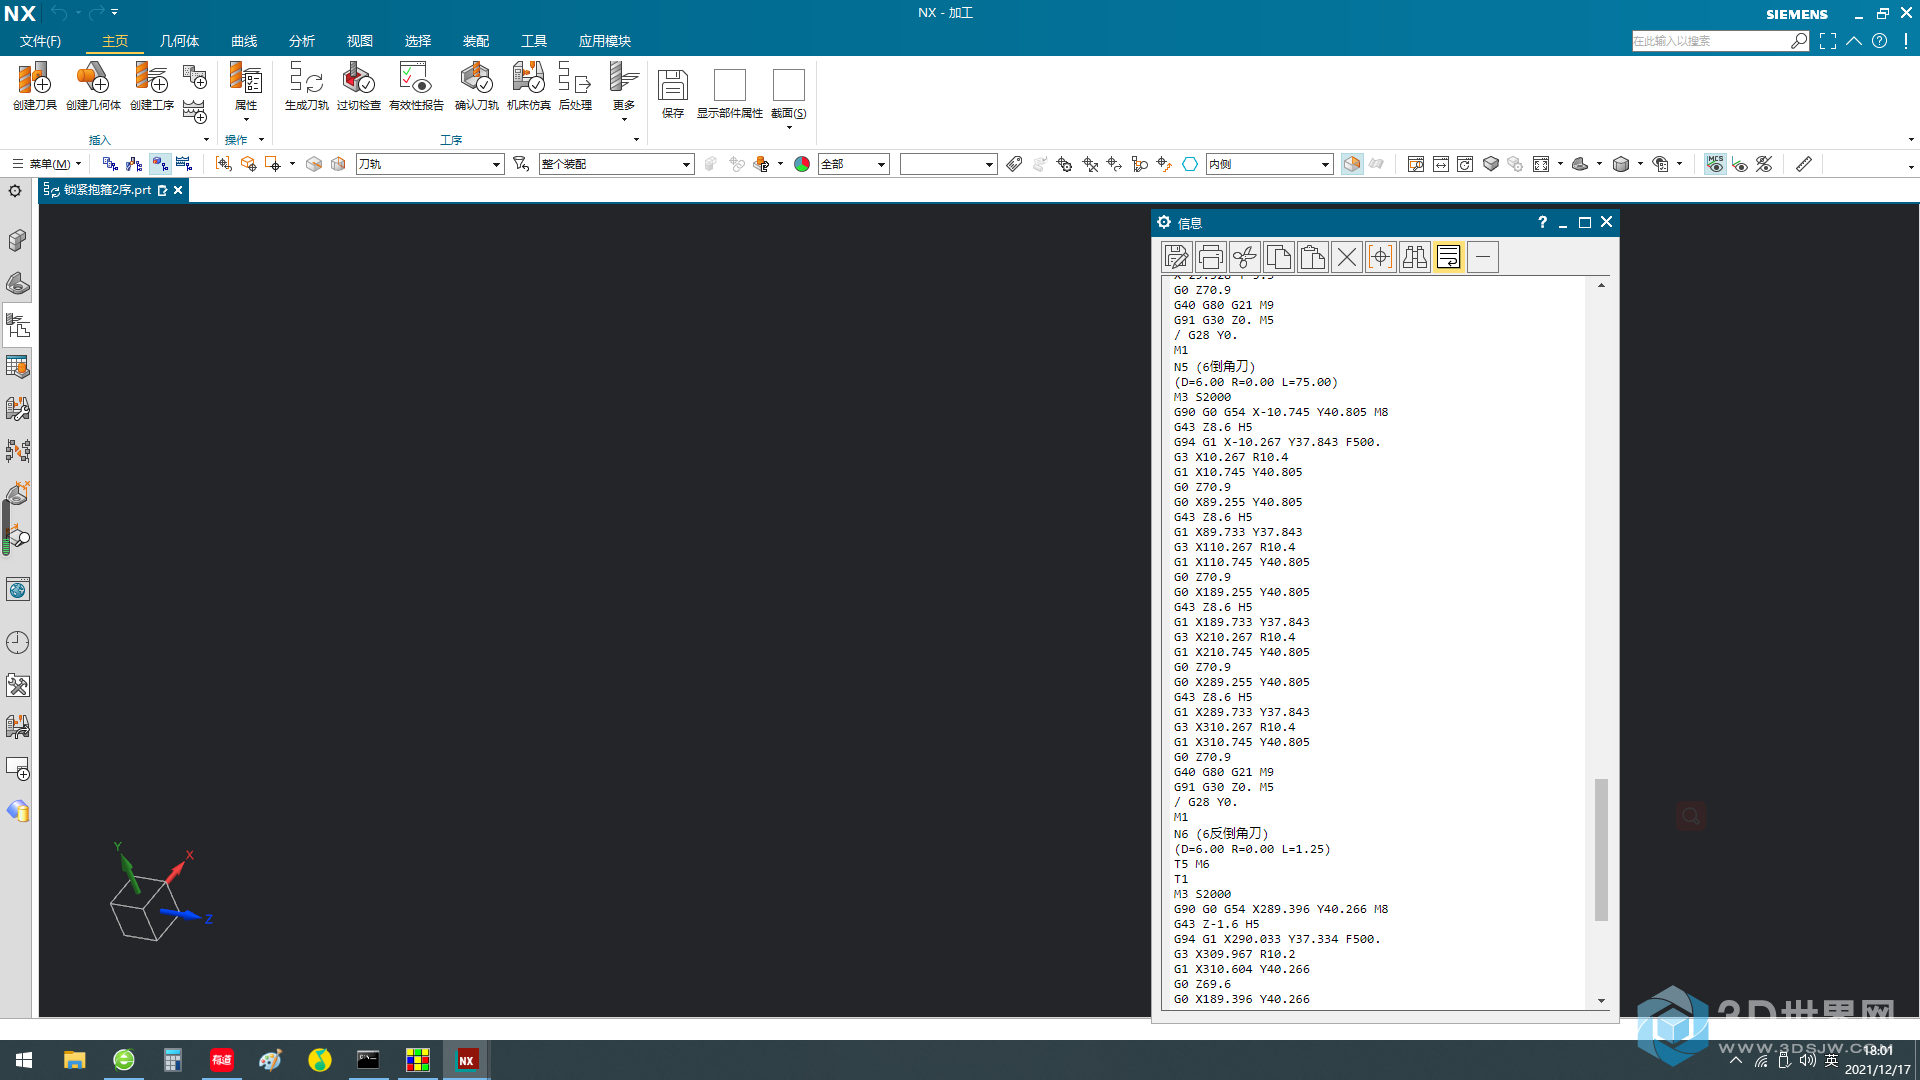Click the 创建工序 (Create Operation) icon
1920x1080 pixels.
pyautogui.click(x=152, y=86)
